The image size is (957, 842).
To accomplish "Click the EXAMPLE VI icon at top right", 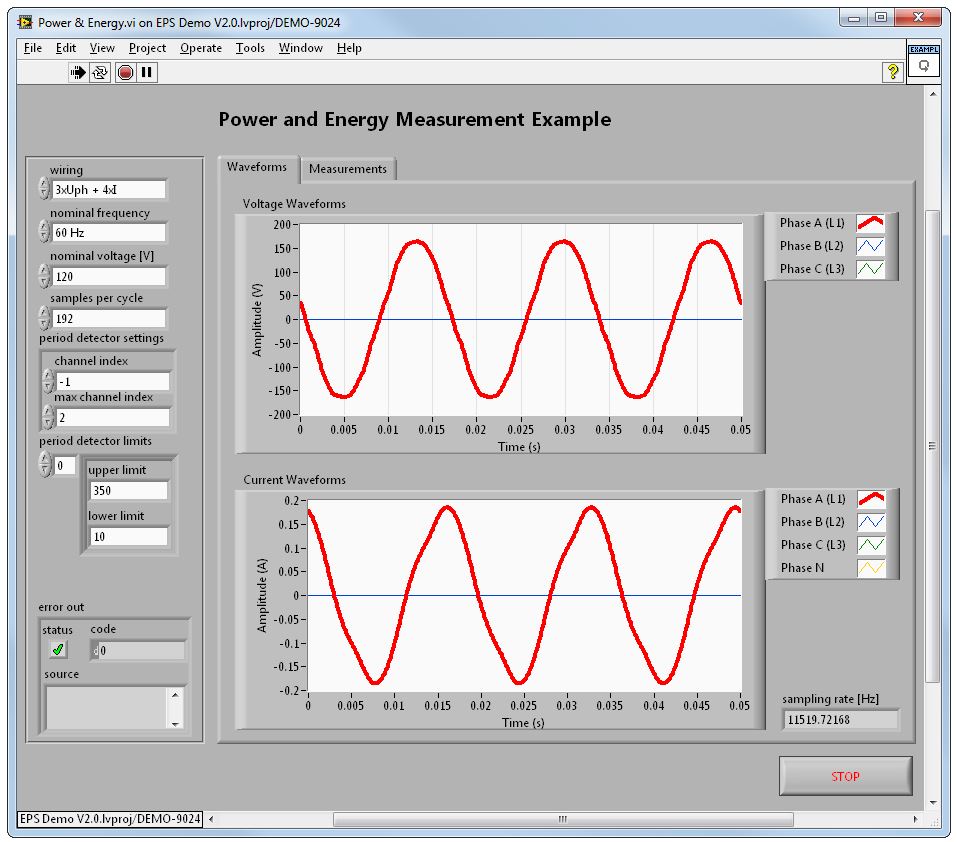I will coord(922,62).
